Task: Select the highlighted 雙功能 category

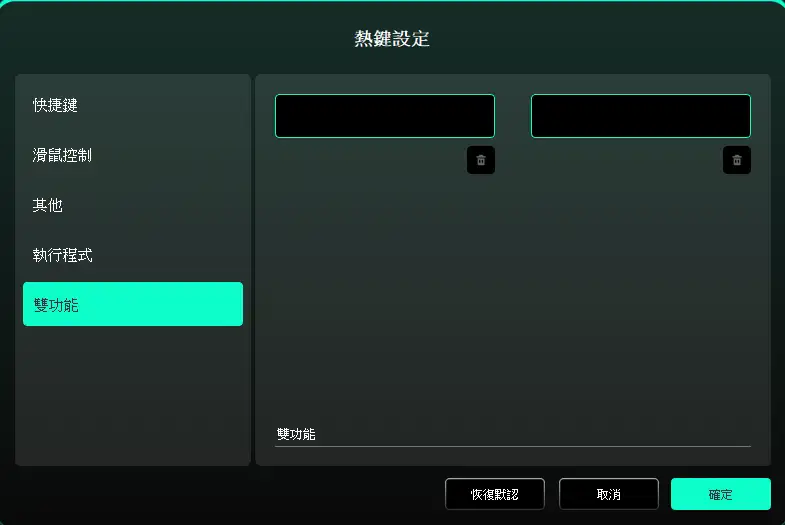Action: tap(133, 304)
